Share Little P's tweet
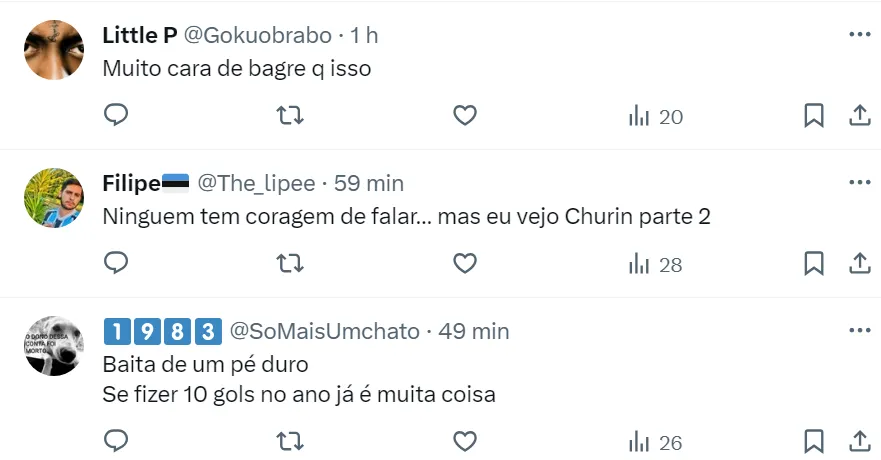Image resolution: width=881 pixels, height=460 pixels. pos(859,116)
